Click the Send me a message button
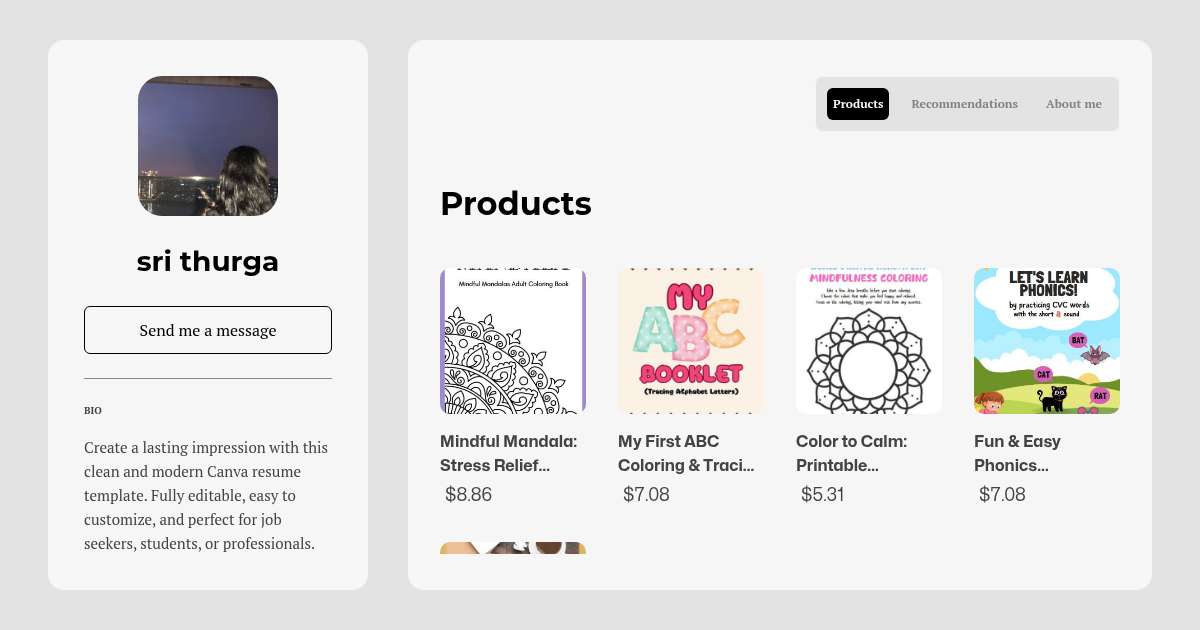Image resolution: width=1200 pixels, height=630 pixels. tap(208, 330)
